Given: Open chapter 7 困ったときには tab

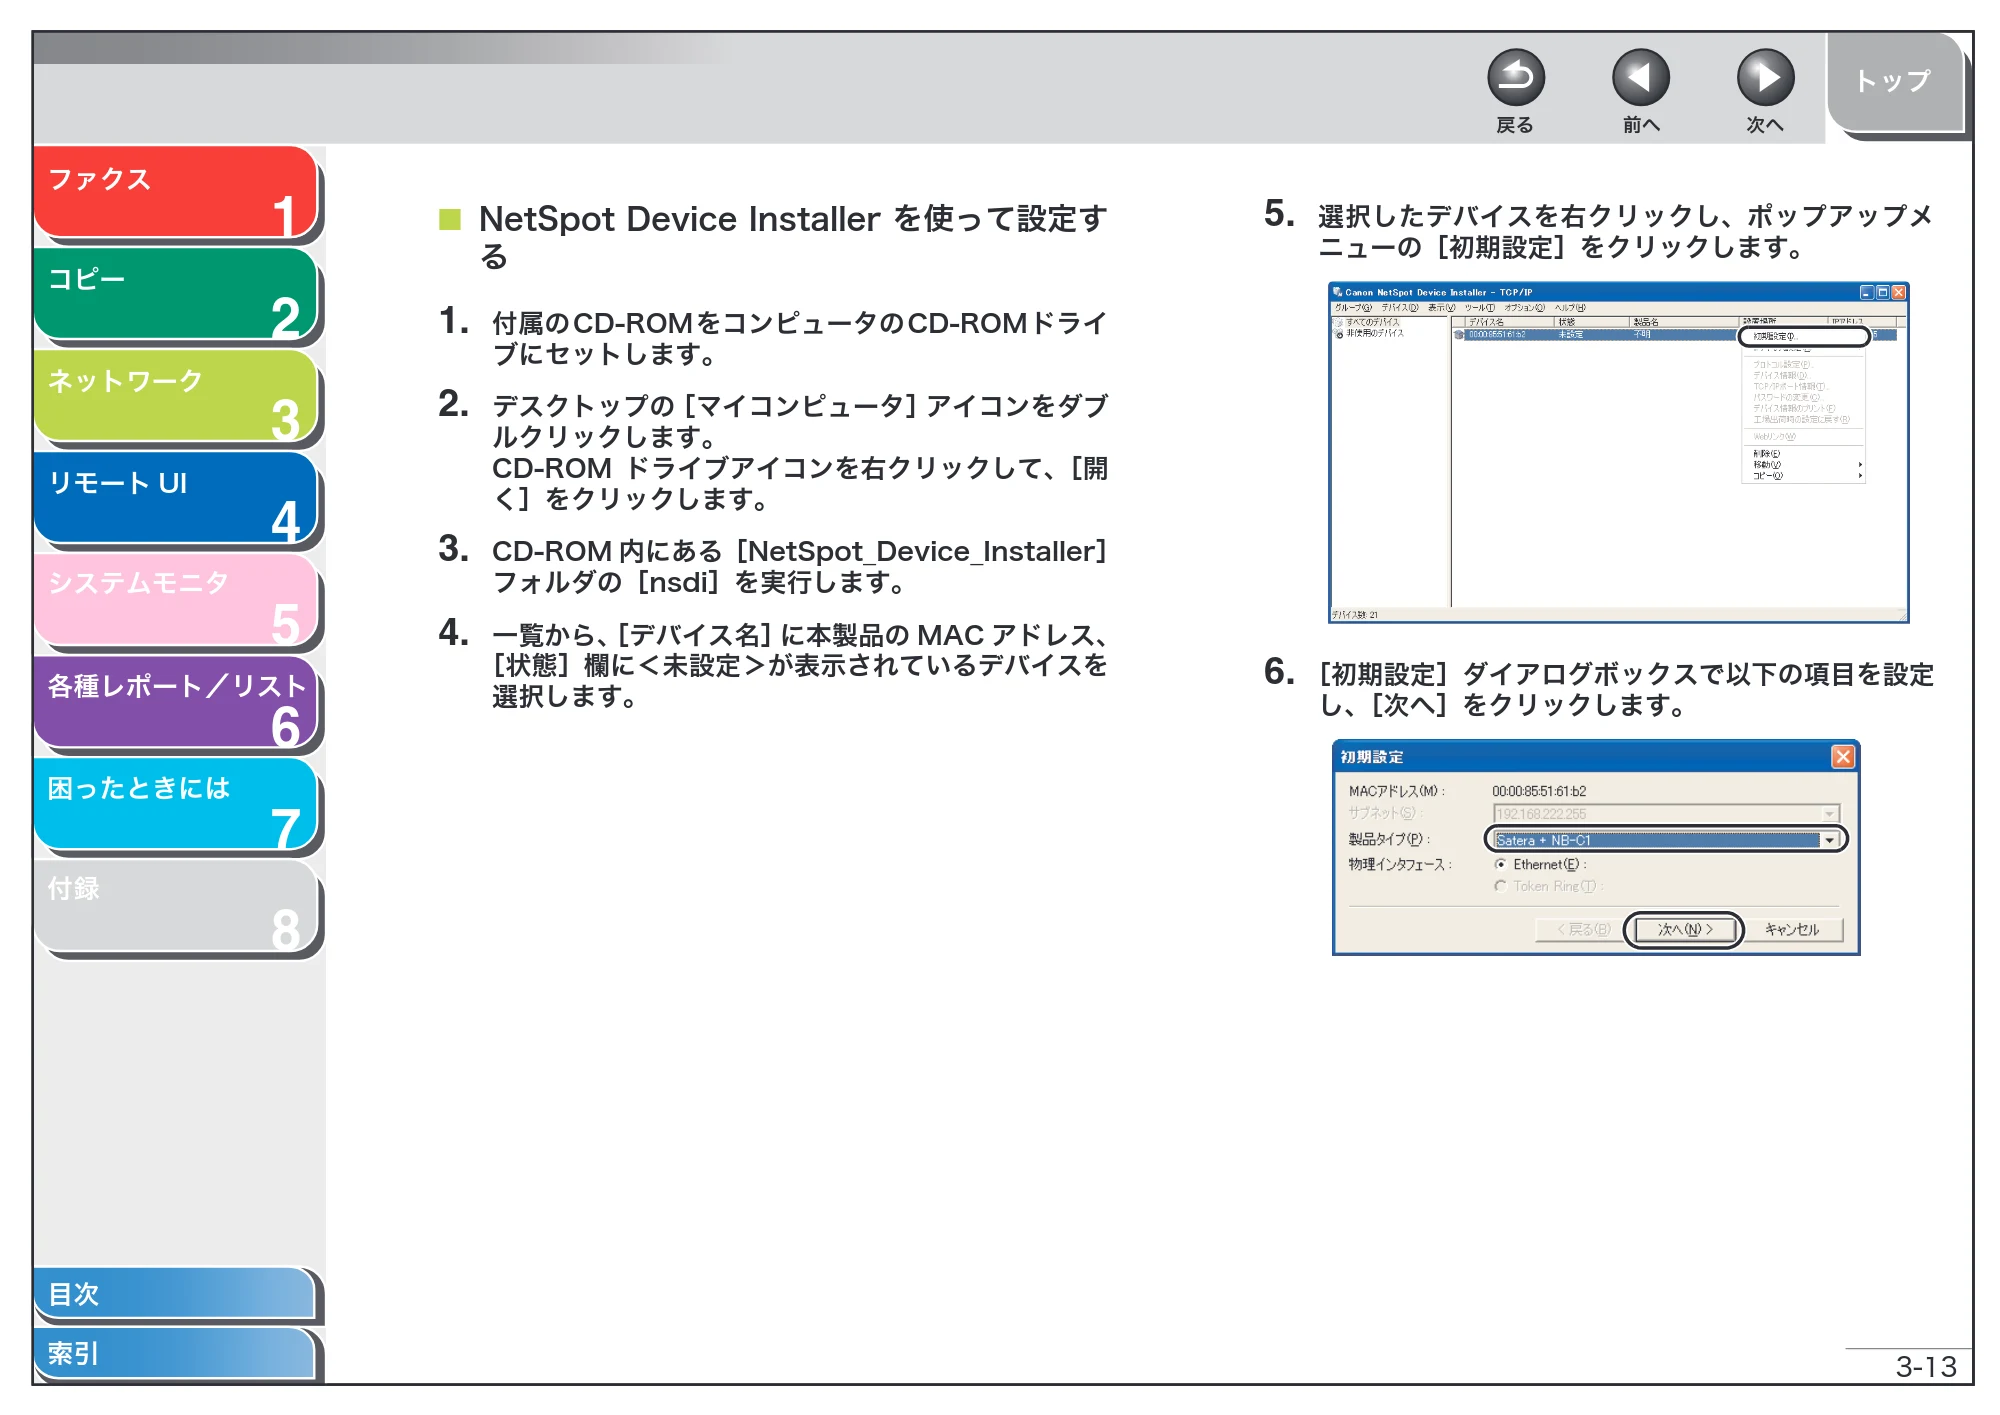Looking at the screenshot, I should coord(175,803).
